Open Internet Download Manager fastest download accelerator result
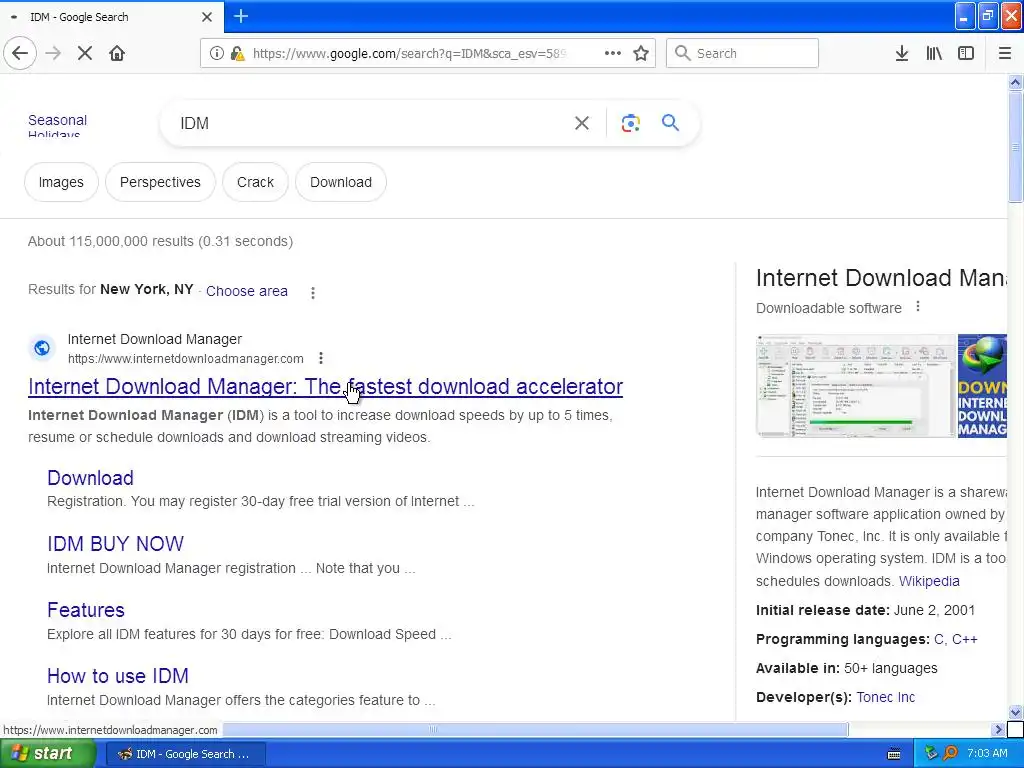1024x768 pixels. coord(325,387)
